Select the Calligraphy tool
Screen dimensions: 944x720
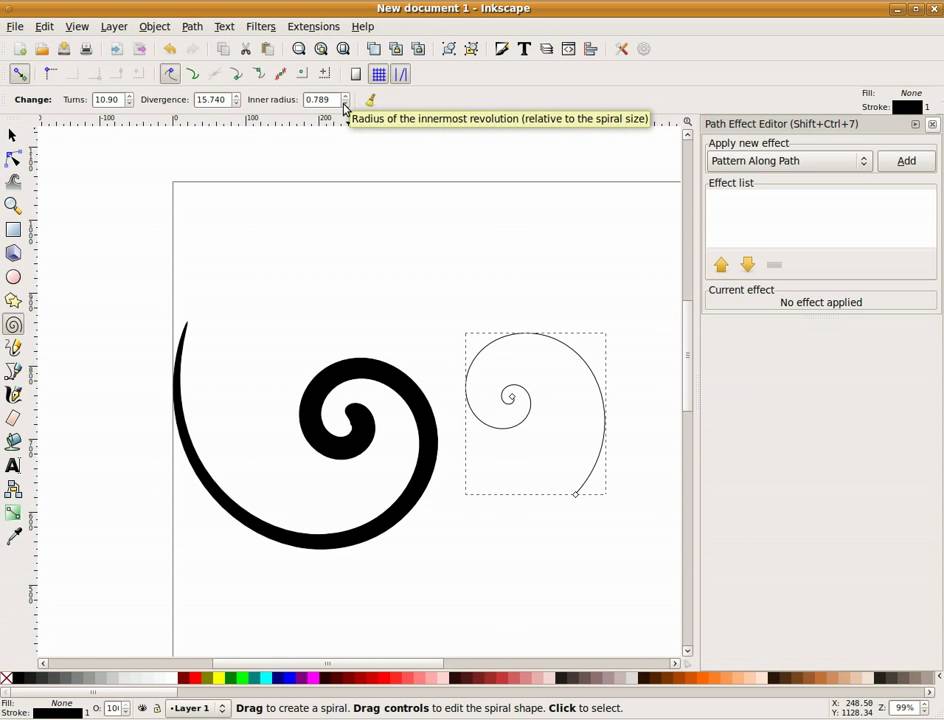click(14, 394)
